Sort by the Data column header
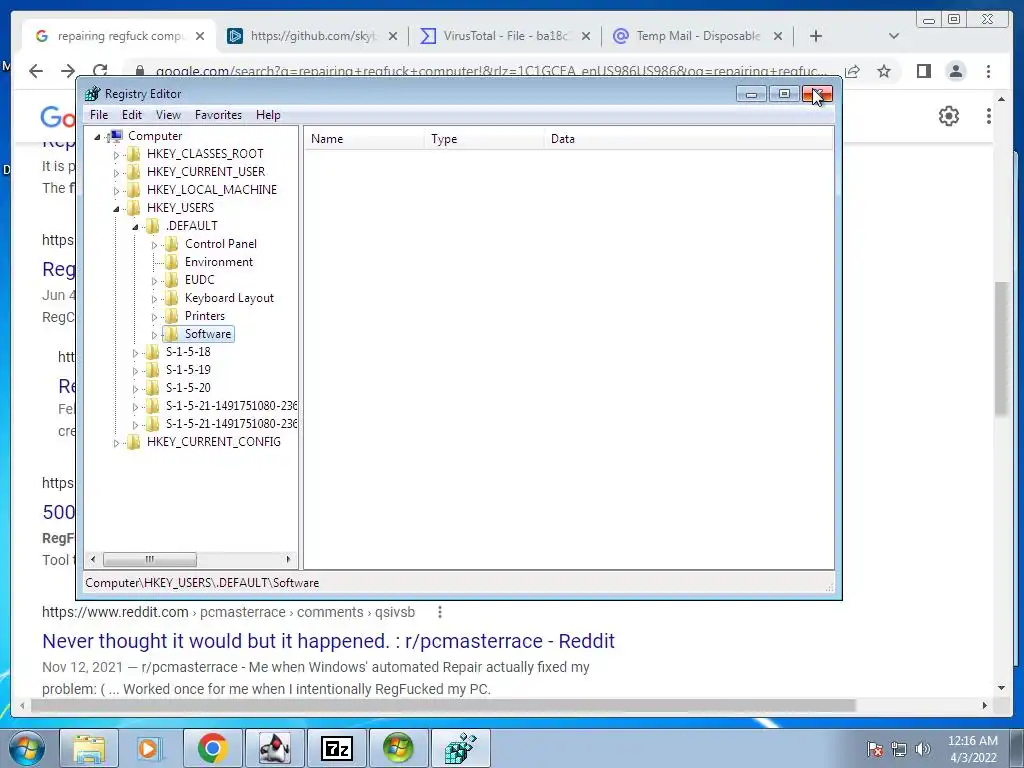The height and width of the screenshot is (768, 1024). [x=689, y=139]
